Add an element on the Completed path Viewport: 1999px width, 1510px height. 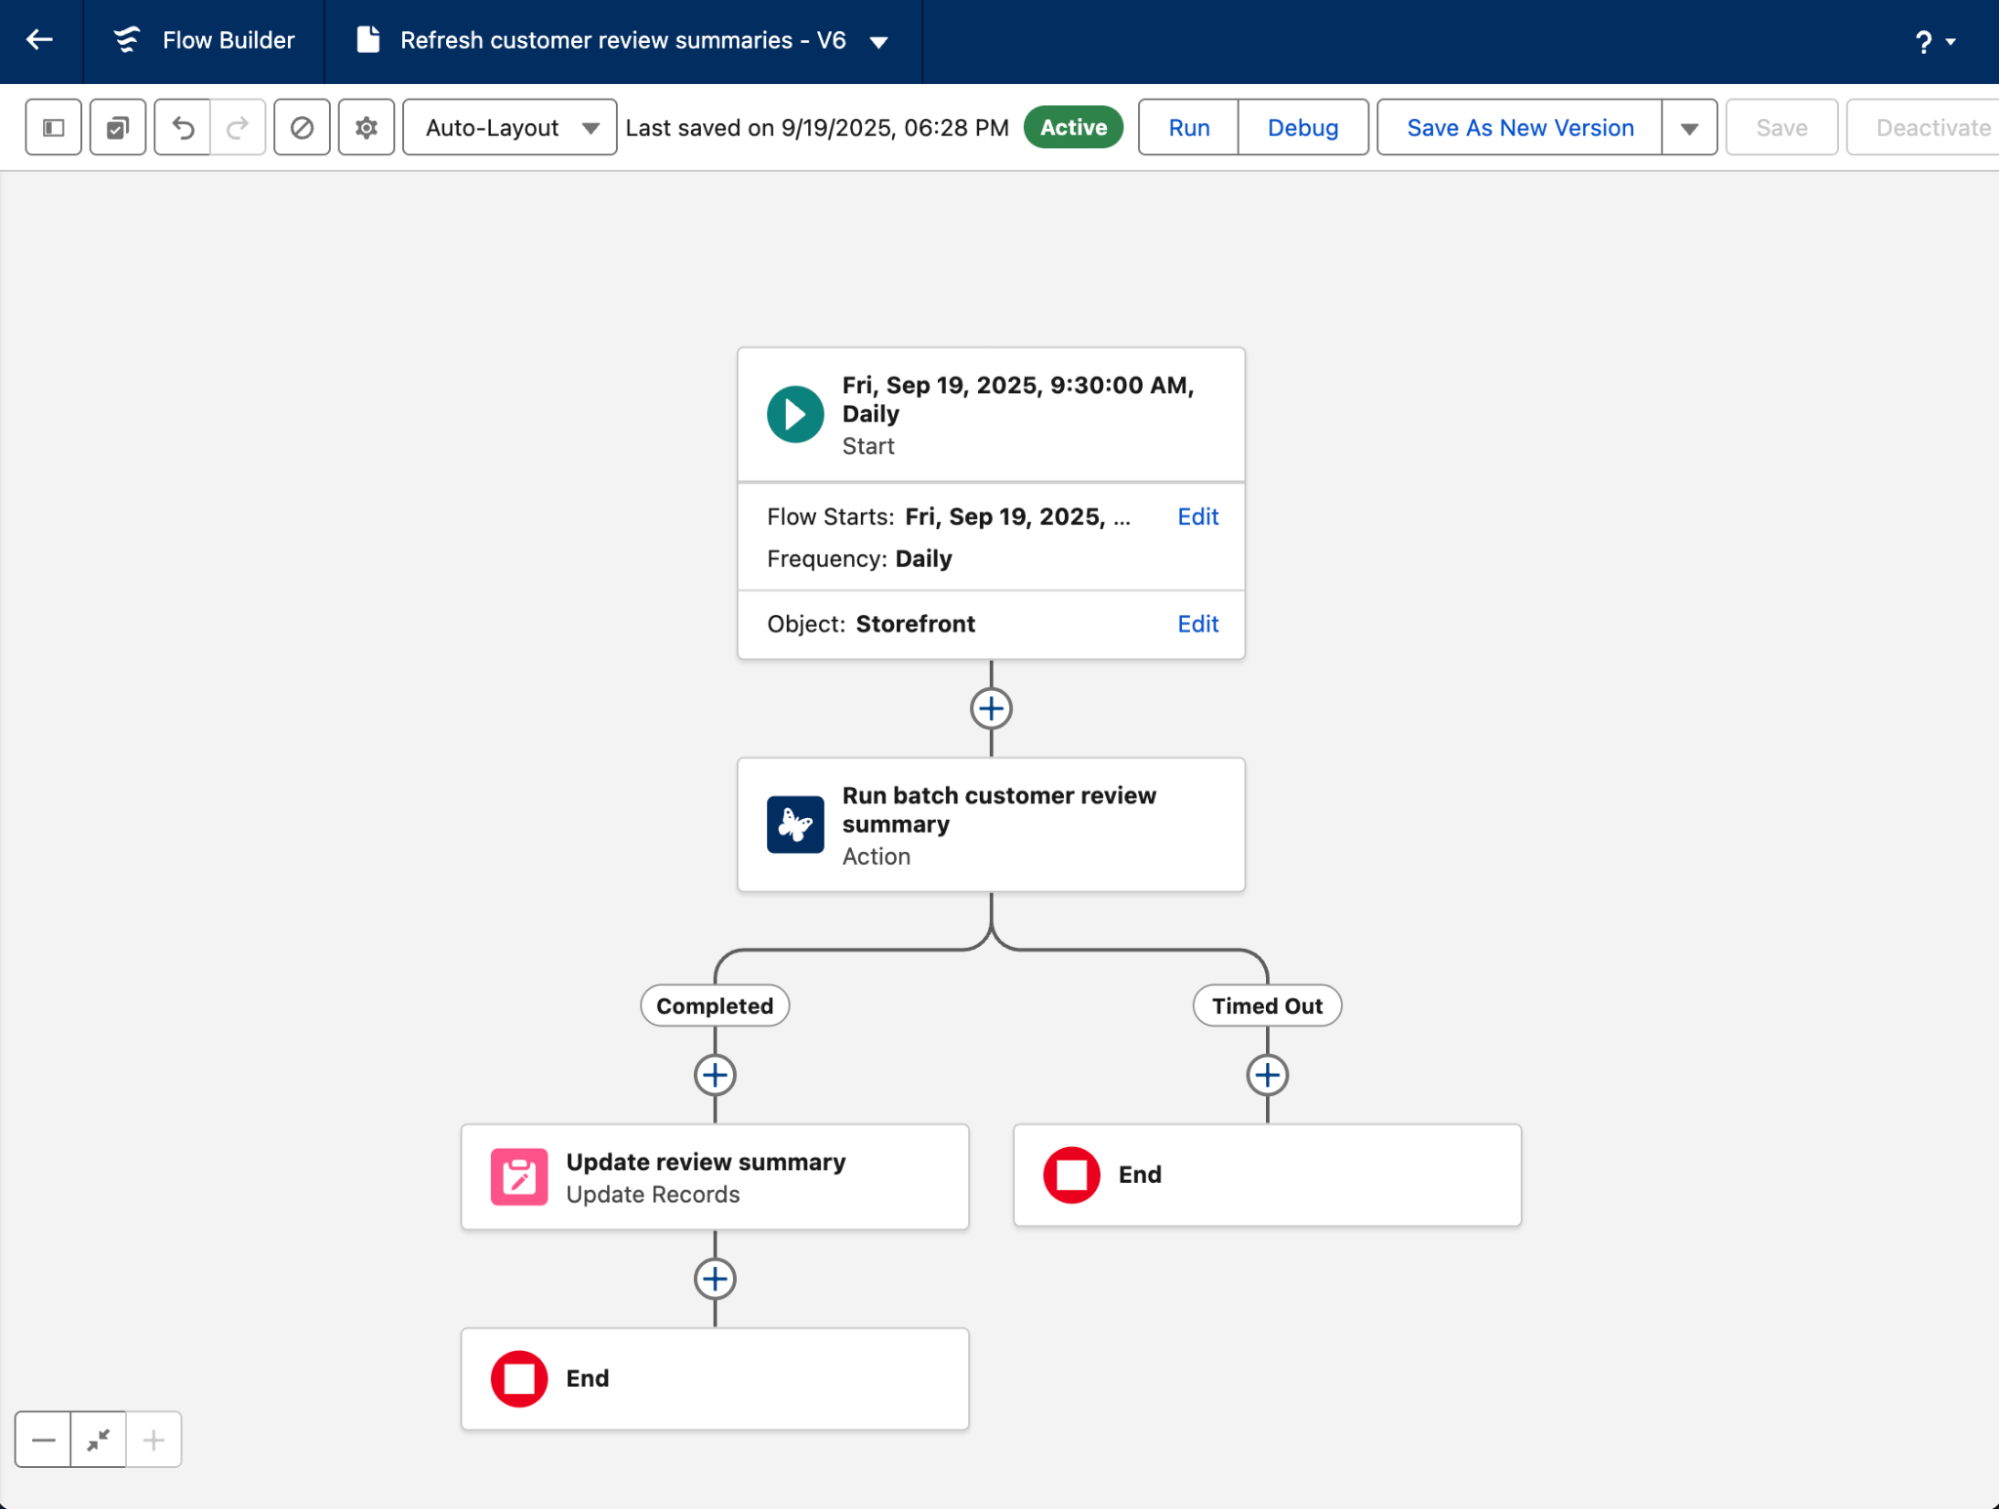tap(713, 1075)
